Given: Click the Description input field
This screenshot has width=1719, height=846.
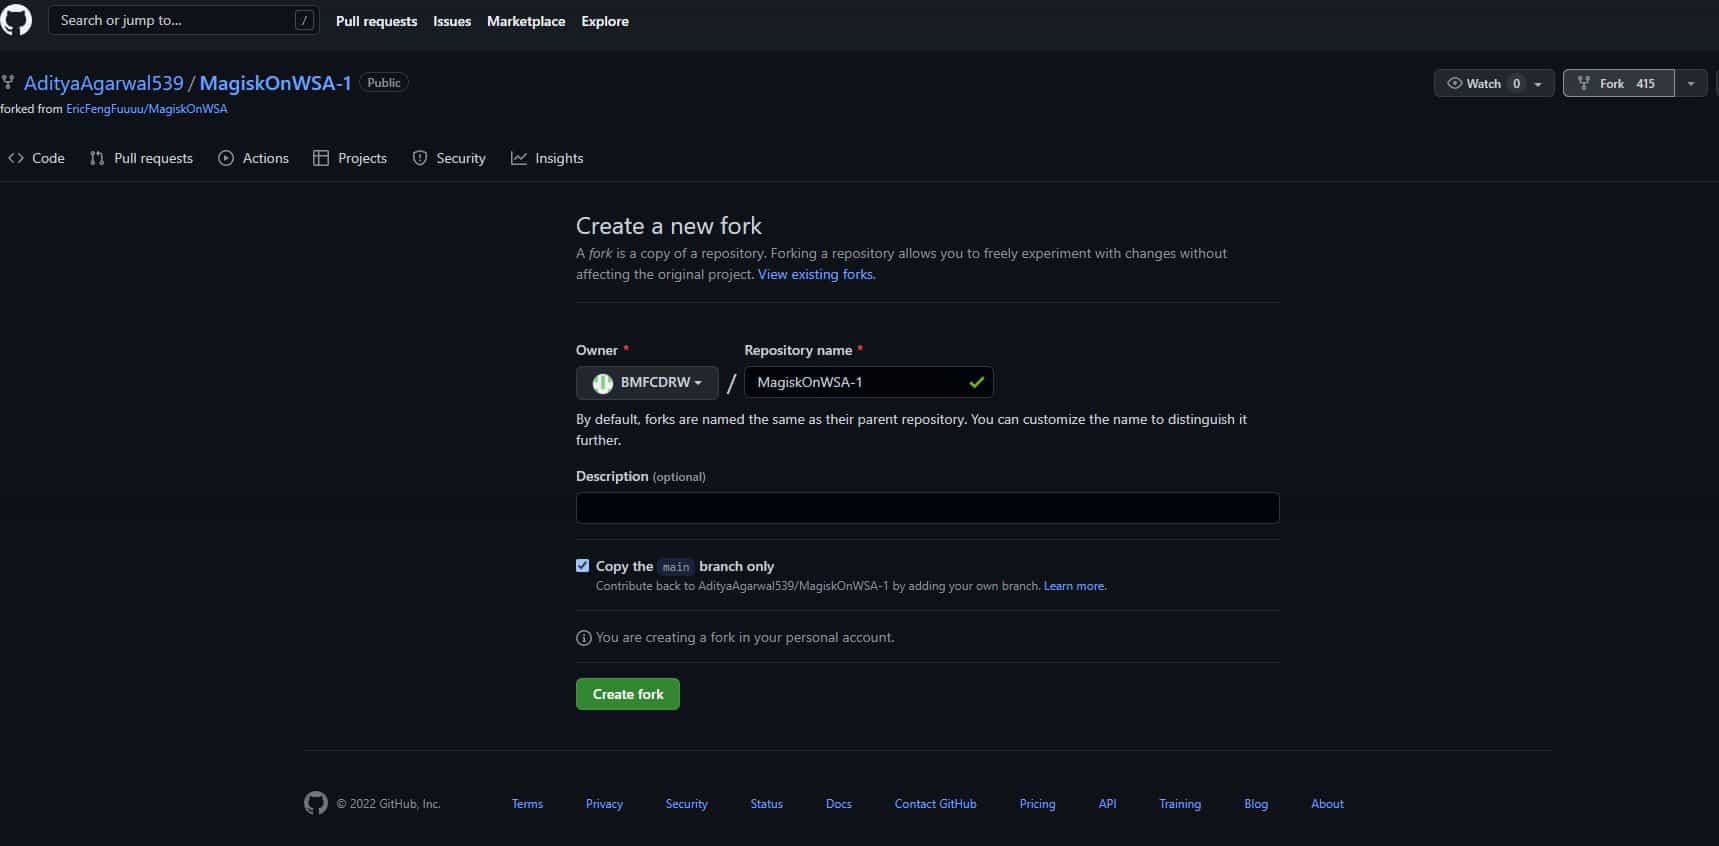Looking at the screenshot, I should (928, 508).
